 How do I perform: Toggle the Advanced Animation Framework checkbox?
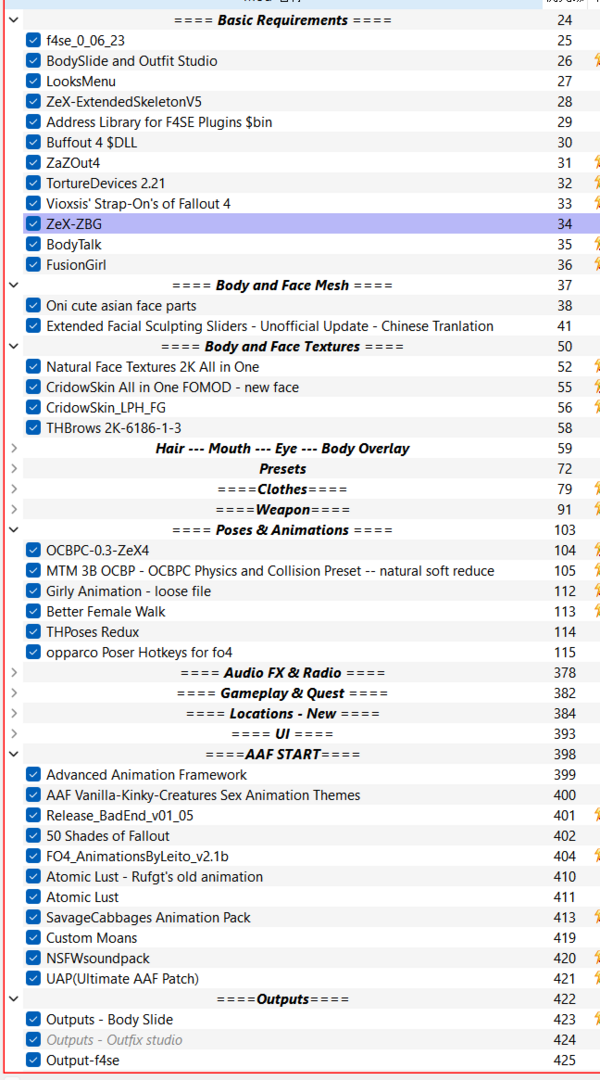[34, 775]
